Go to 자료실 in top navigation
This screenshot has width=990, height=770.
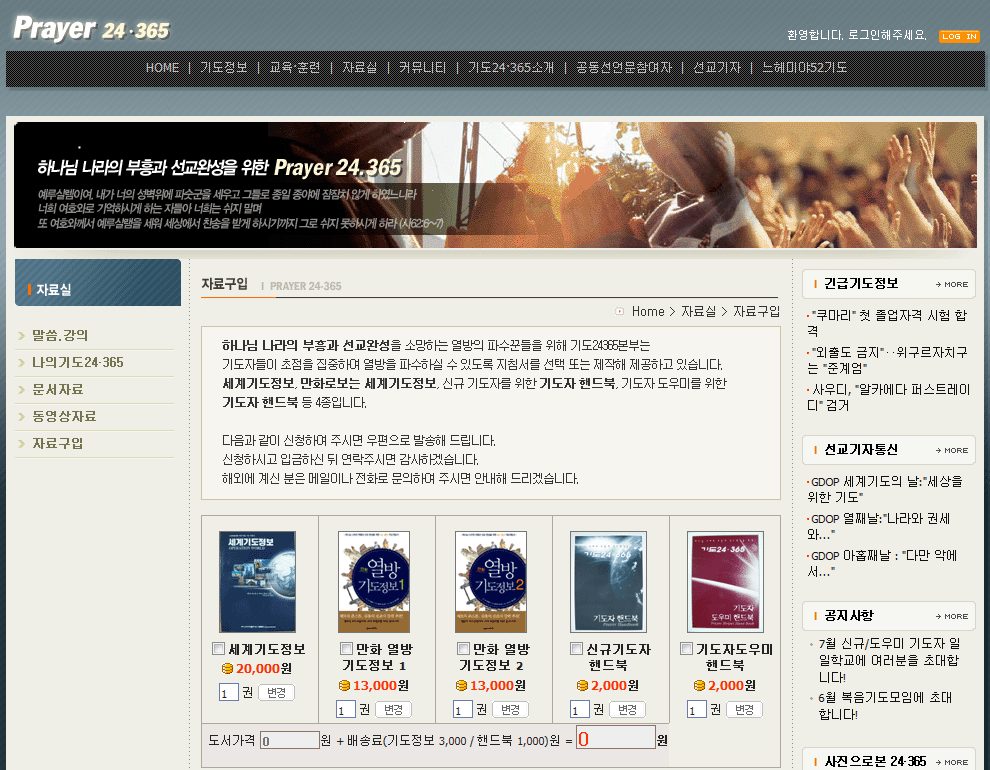(x=359, y=68)
